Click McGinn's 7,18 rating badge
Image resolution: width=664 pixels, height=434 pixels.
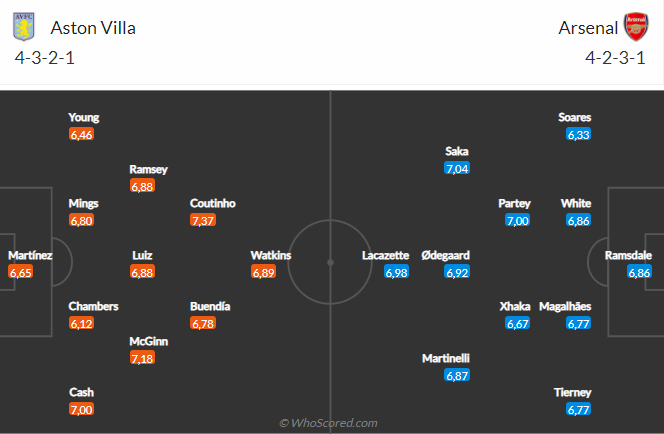pyautogui.click(x=144, y=357)
